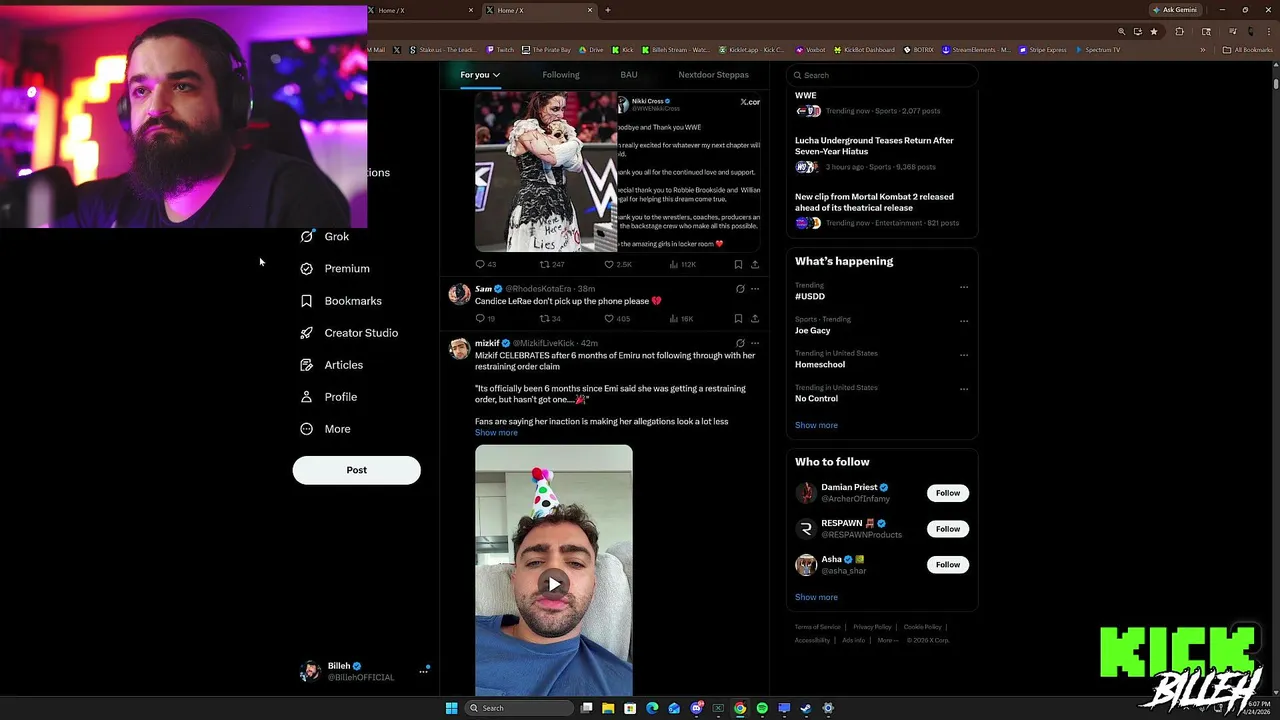
Task: Switch to the BAU tab
Action: click(x=629, y=75)
